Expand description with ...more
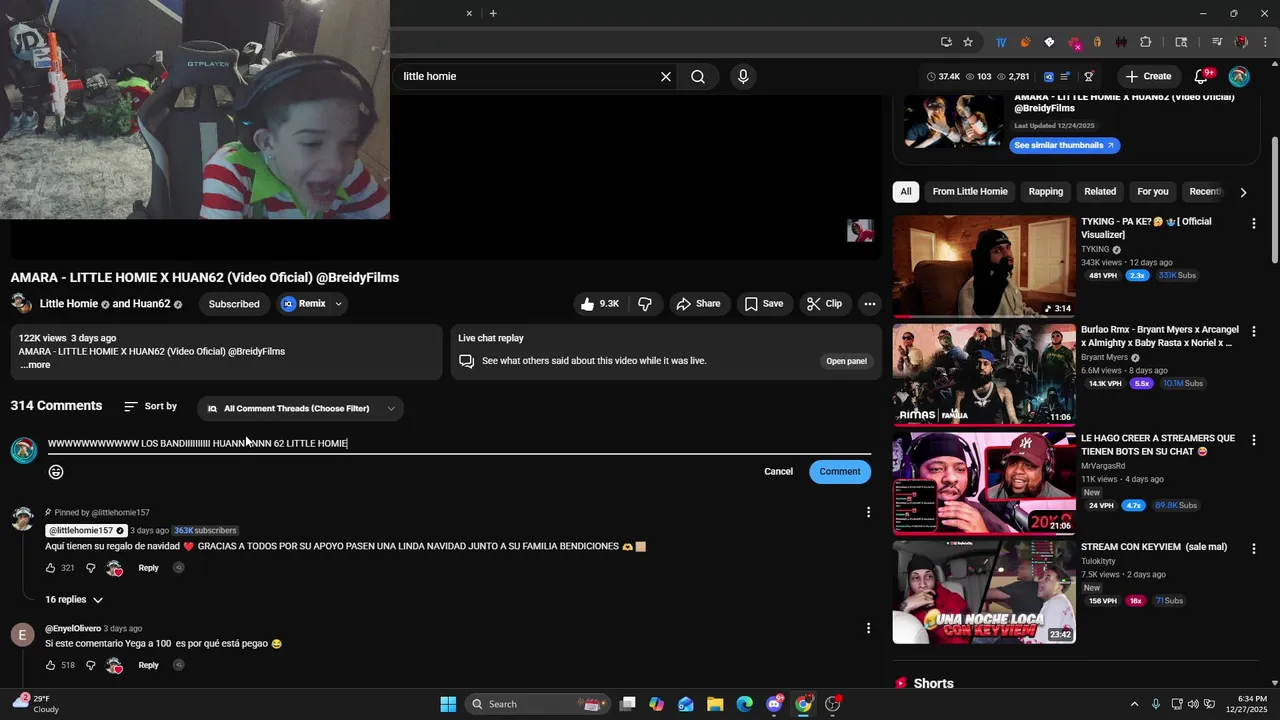This screenshot has height=720, width=1280. 35,365
